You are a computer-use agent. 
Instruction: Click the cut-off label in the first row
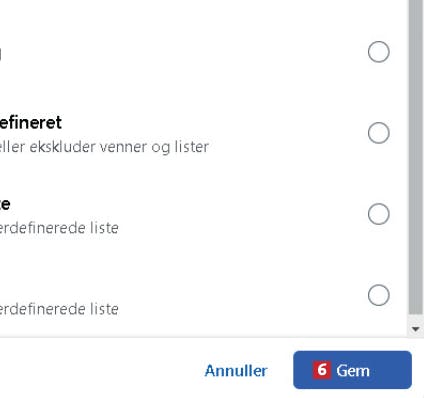pyautogui.click(x=1, y=54)
